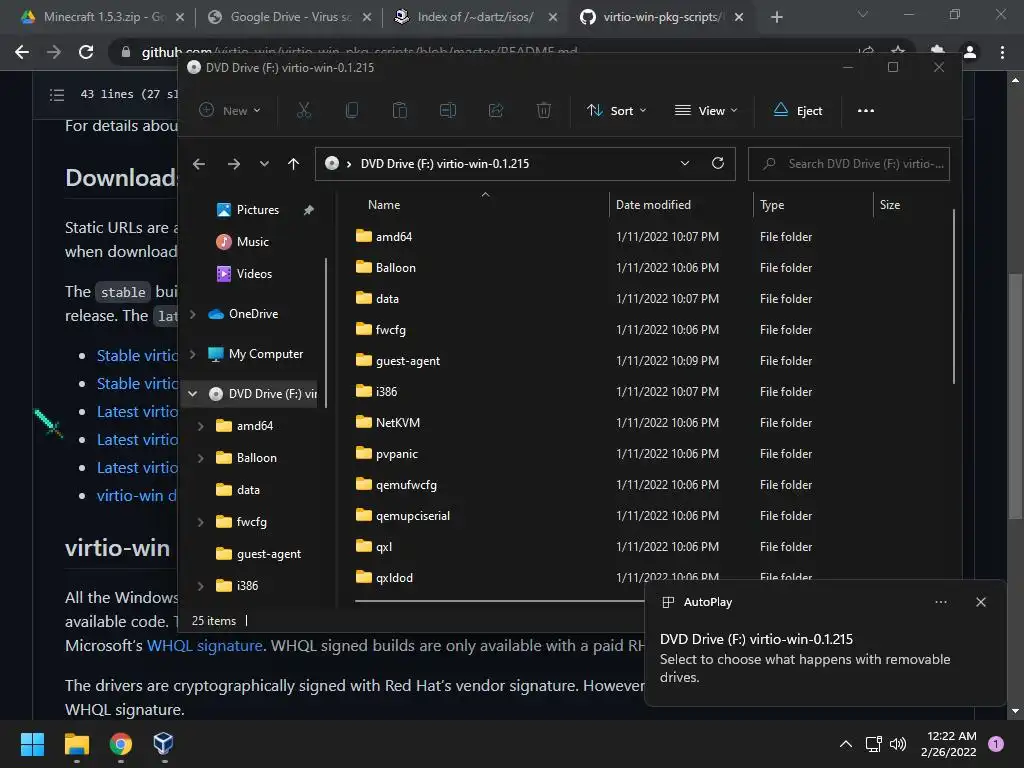This screenshot has height=768, width=1024.
Task: Go up one folder level in Explorer
Action: tap(293, 164)
